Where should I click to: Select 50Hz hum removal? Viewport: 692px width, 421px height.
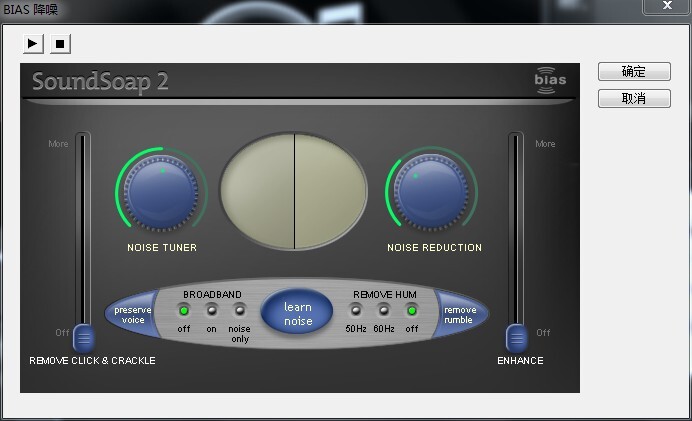356,311
